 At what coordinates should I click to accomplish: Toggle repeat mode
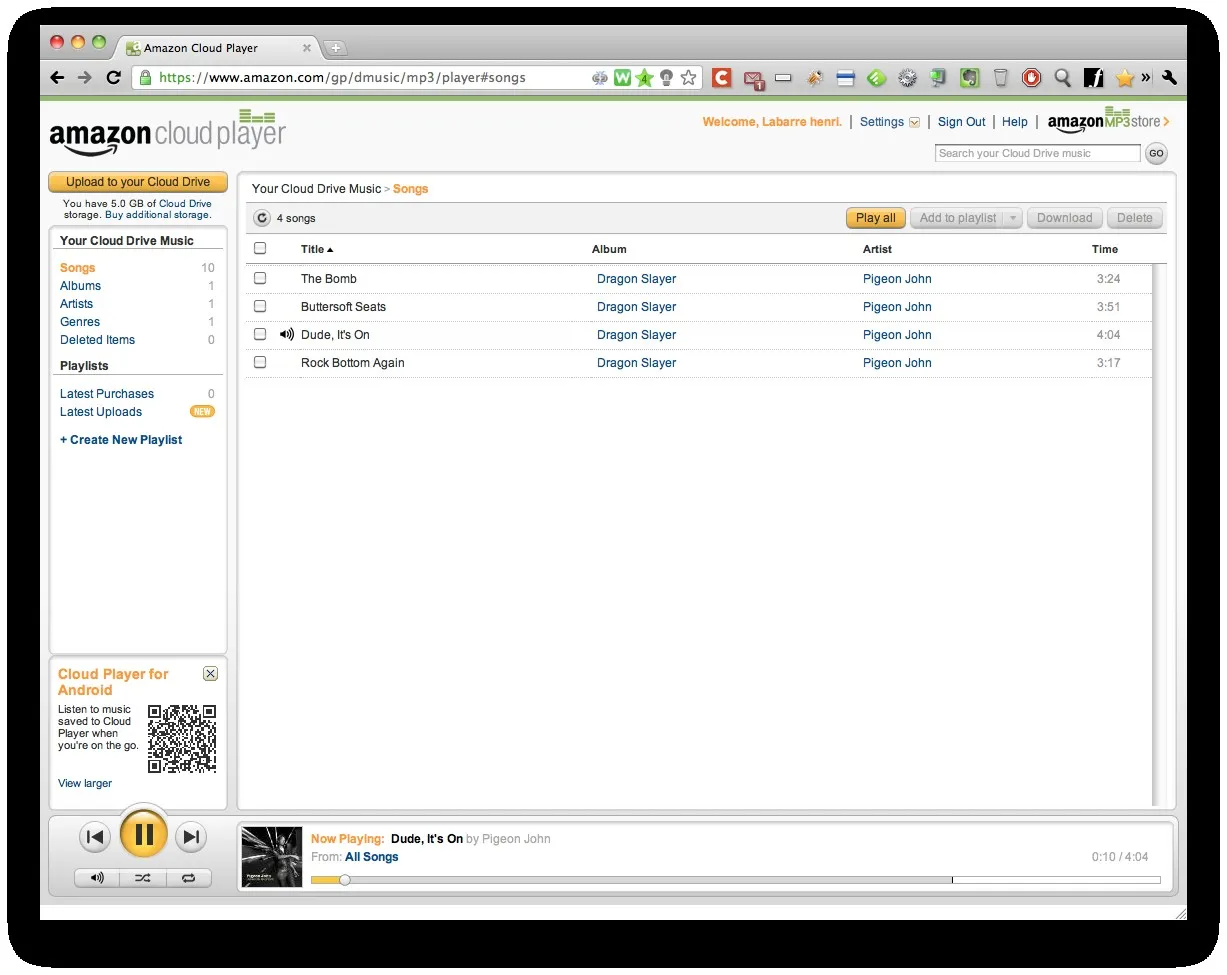click(x=189, y=878)
